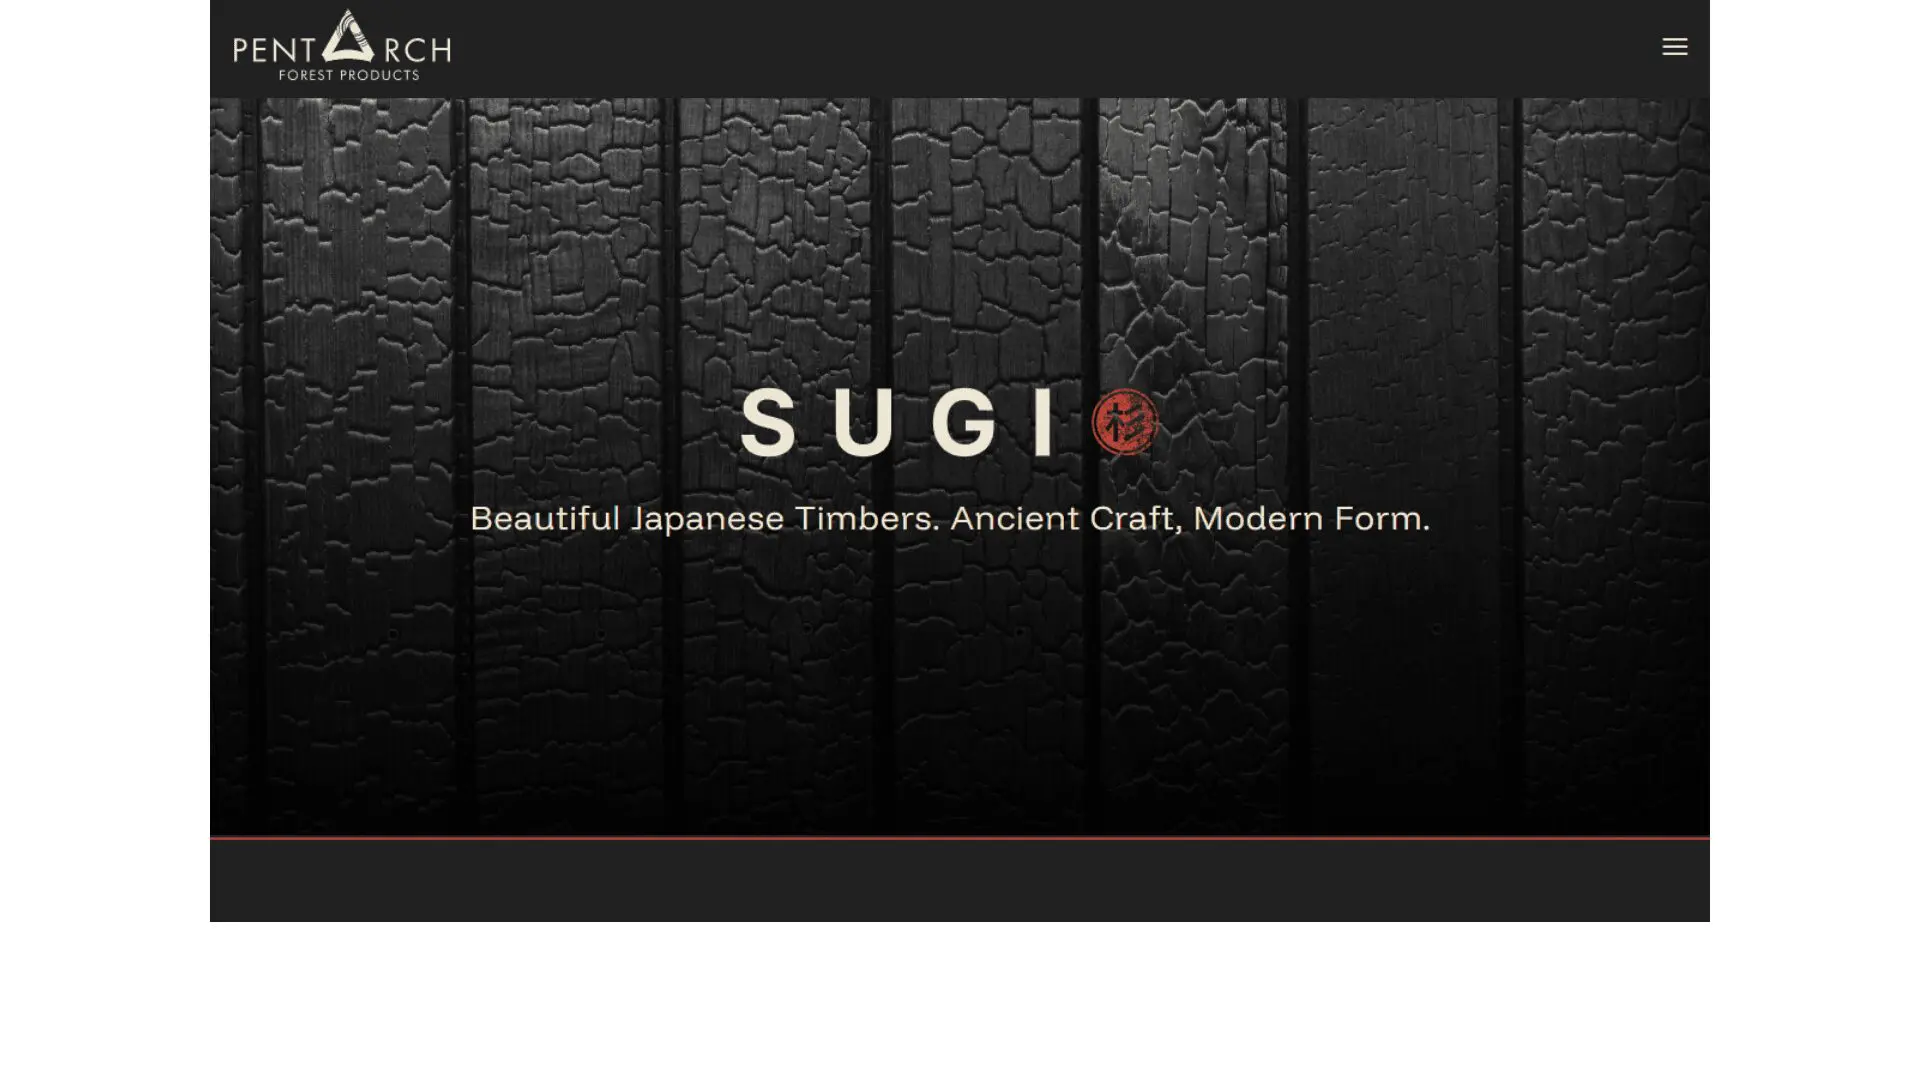Click the words "Ancient Craft" in the tagline
The height and width of the screenshot is (1080, 1920).
tap(1060, 518)
